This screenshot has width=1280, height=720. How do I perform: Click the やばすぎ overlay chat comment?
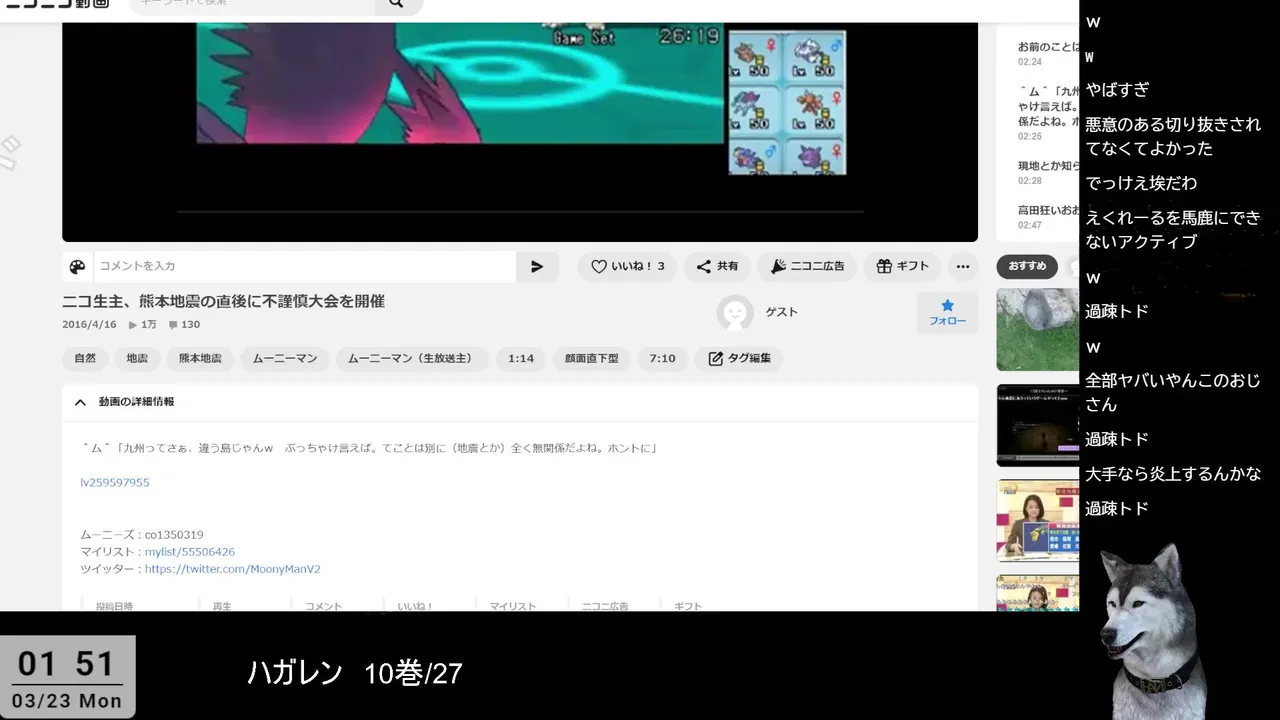click(x=1118, y=89)
